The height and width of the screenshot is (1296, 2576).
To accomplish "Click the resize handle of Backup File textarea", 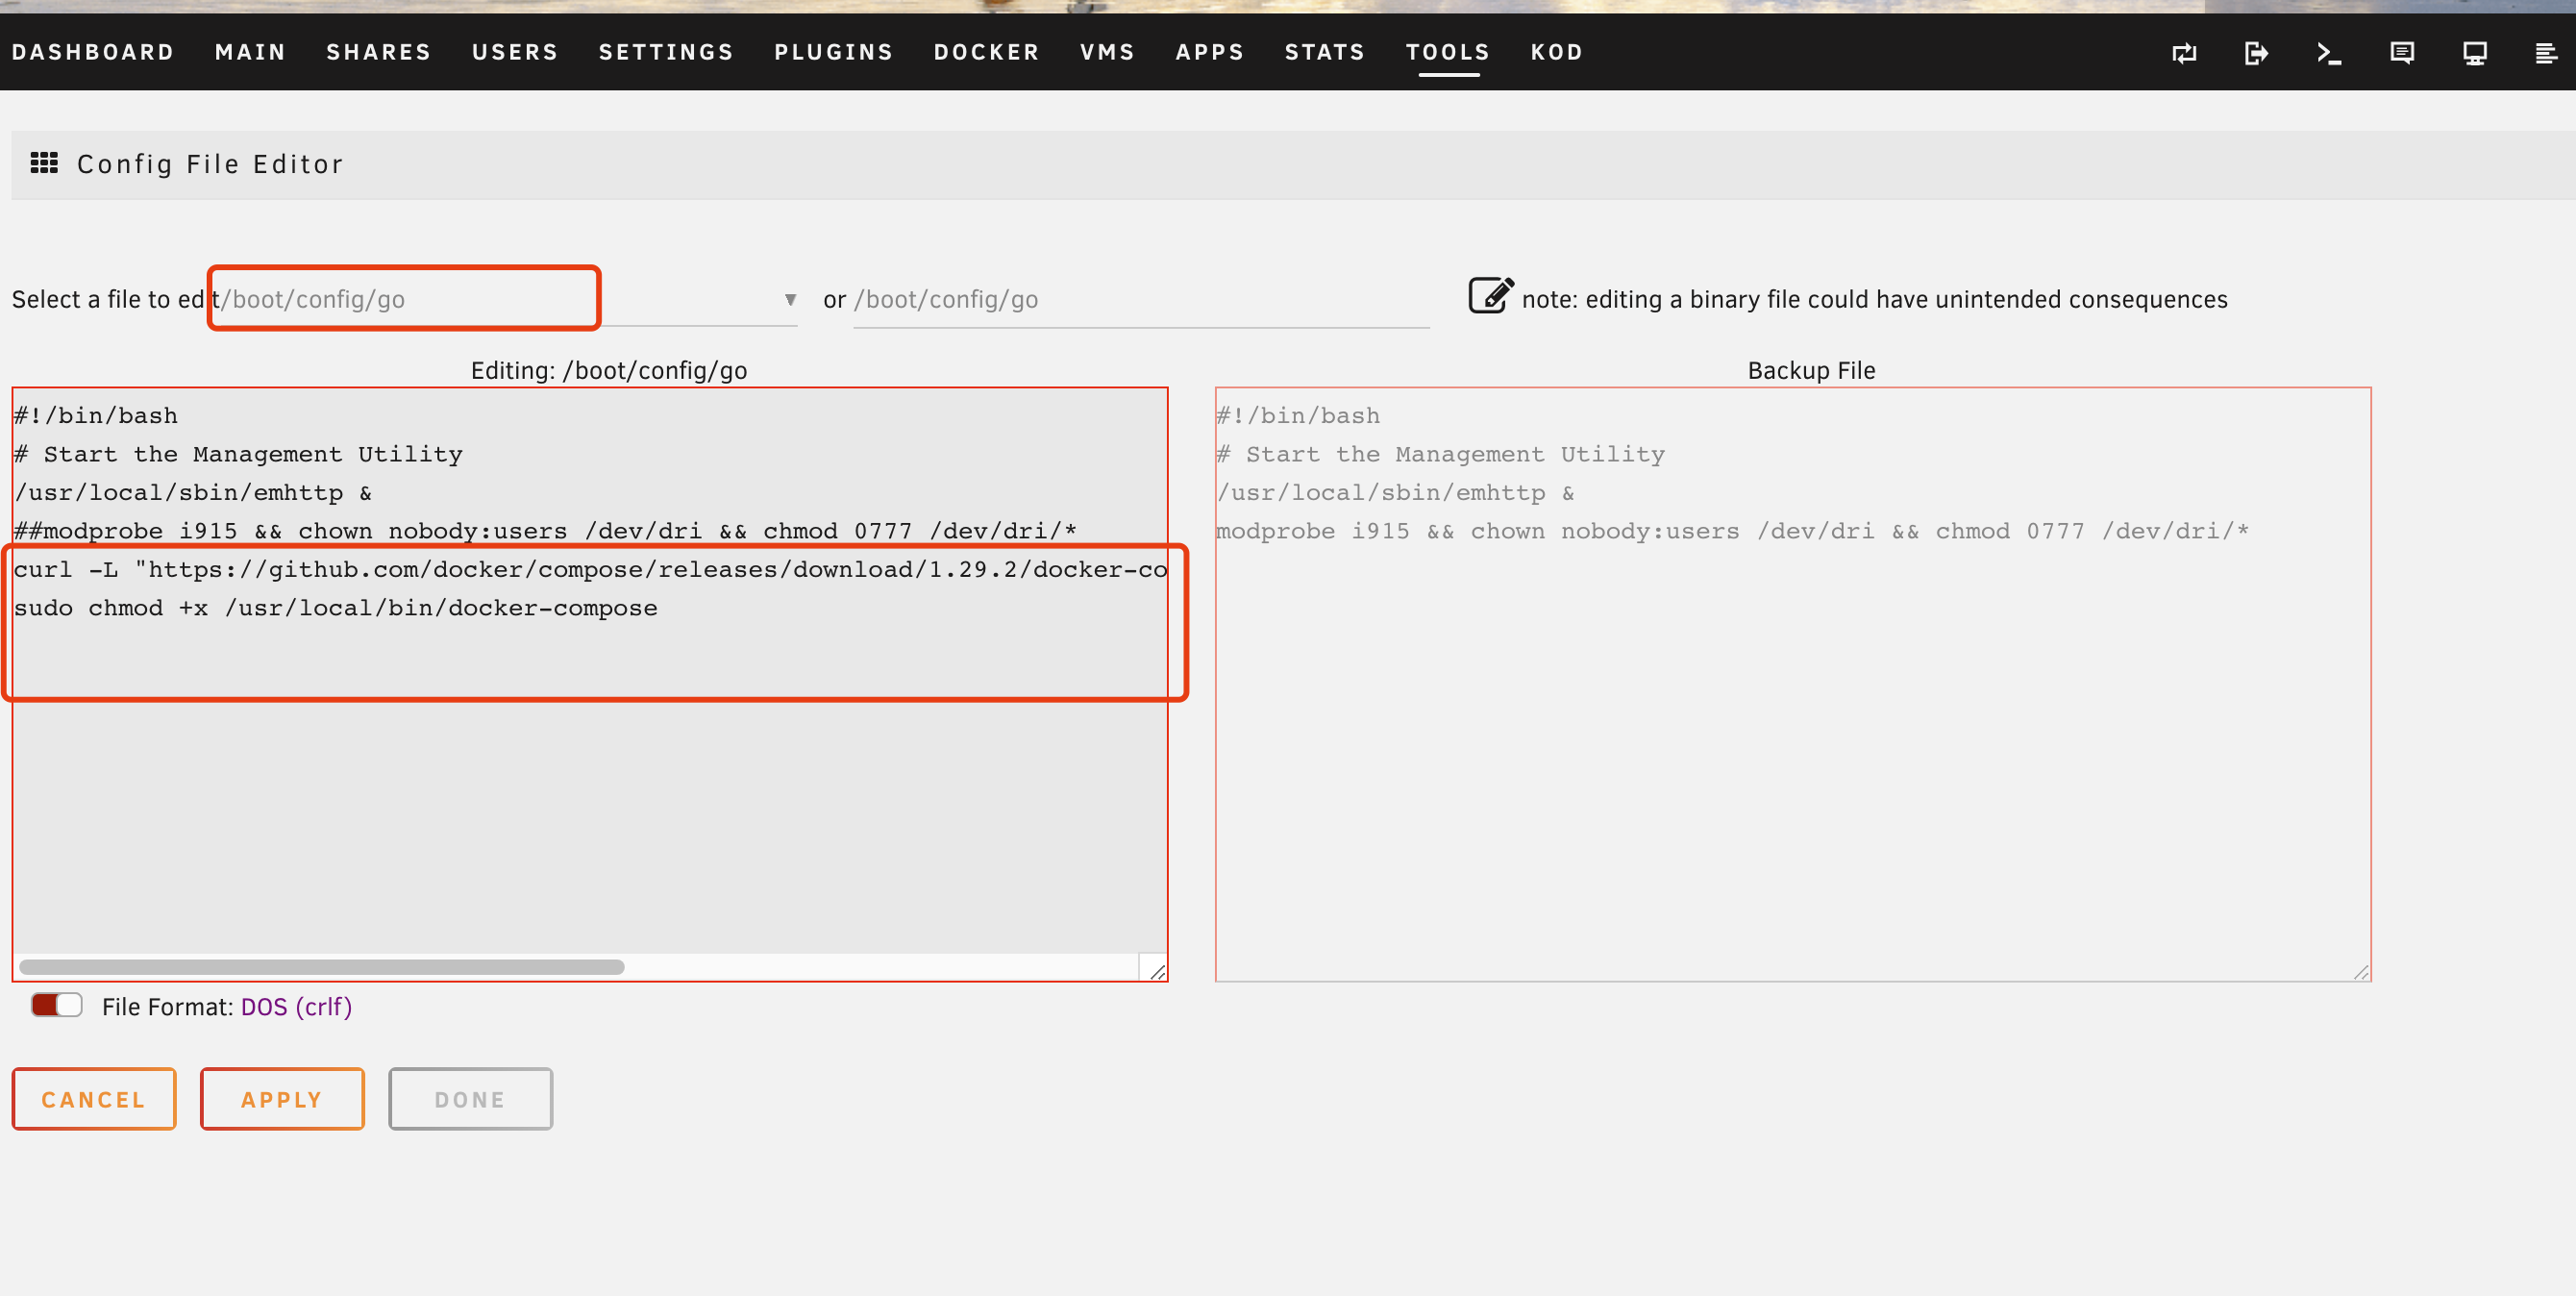I will pos(2361,971).
